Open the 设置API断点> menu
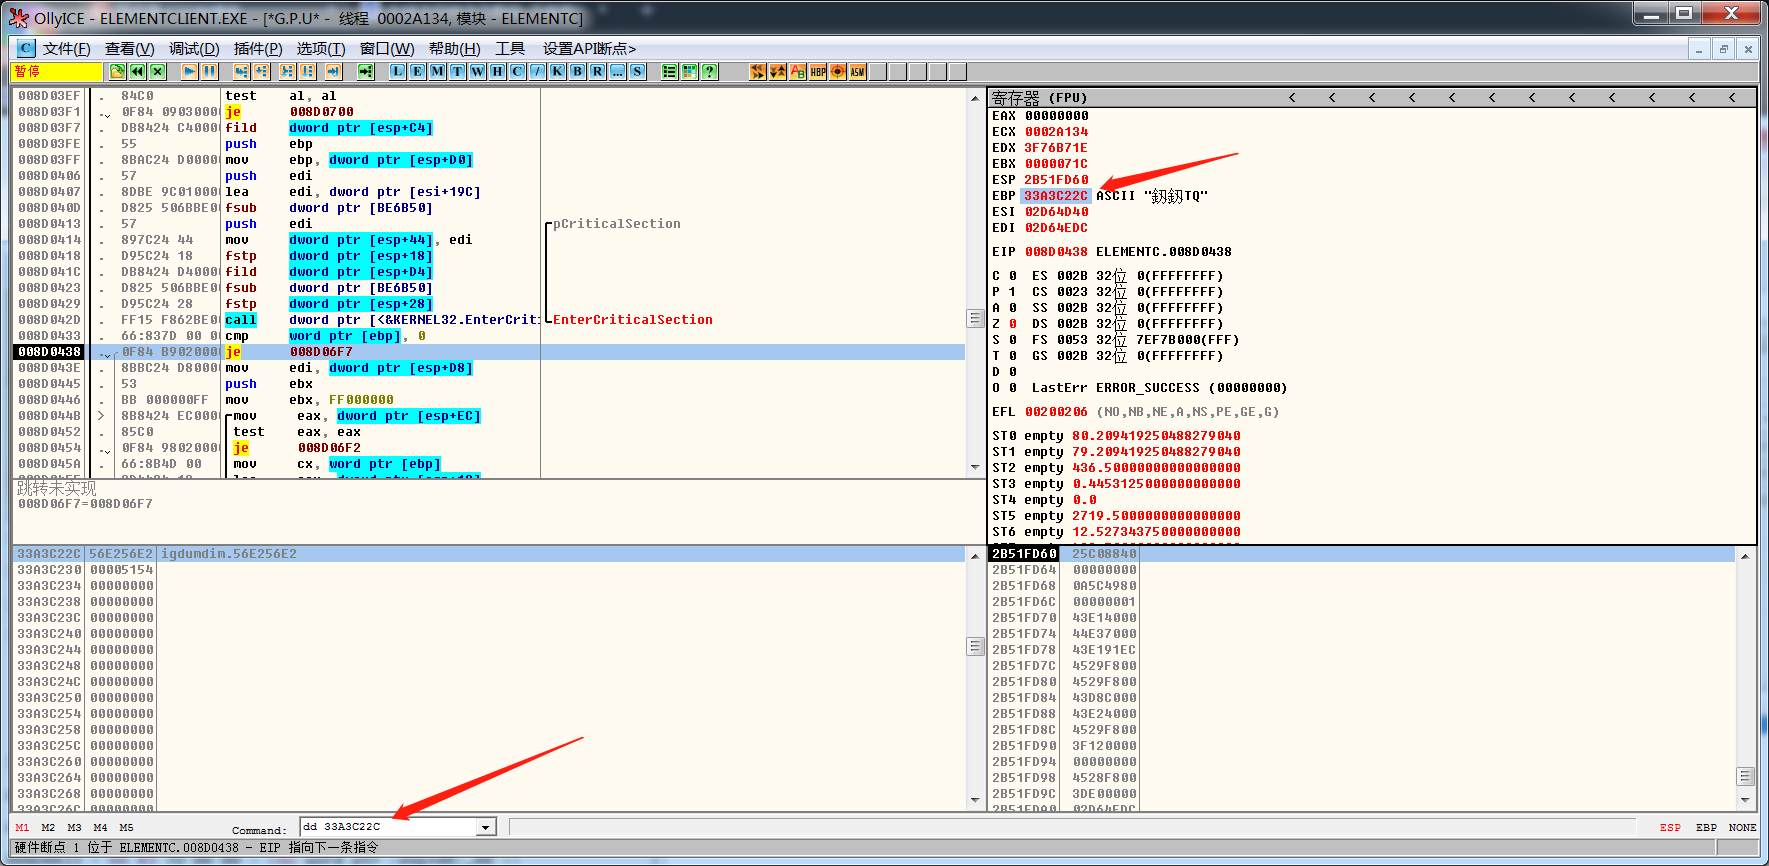Viewport: 1769px width, 866px height. 589,48
